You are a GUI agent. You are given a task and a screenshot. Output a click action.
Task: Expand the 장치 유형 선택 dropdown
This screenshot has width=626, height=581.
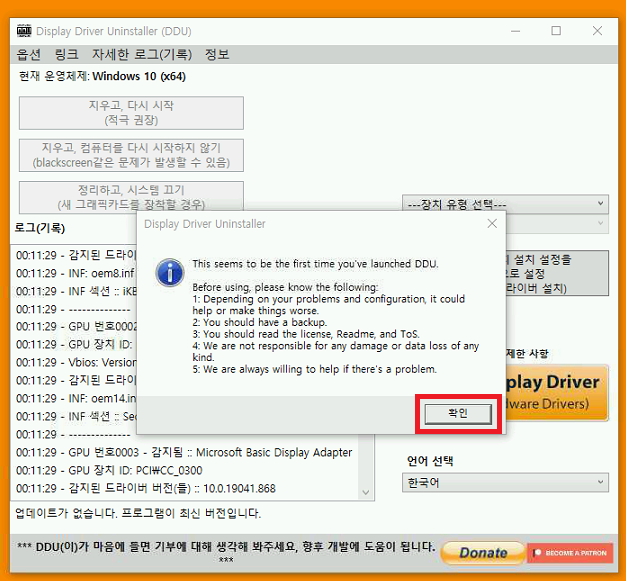505,204
